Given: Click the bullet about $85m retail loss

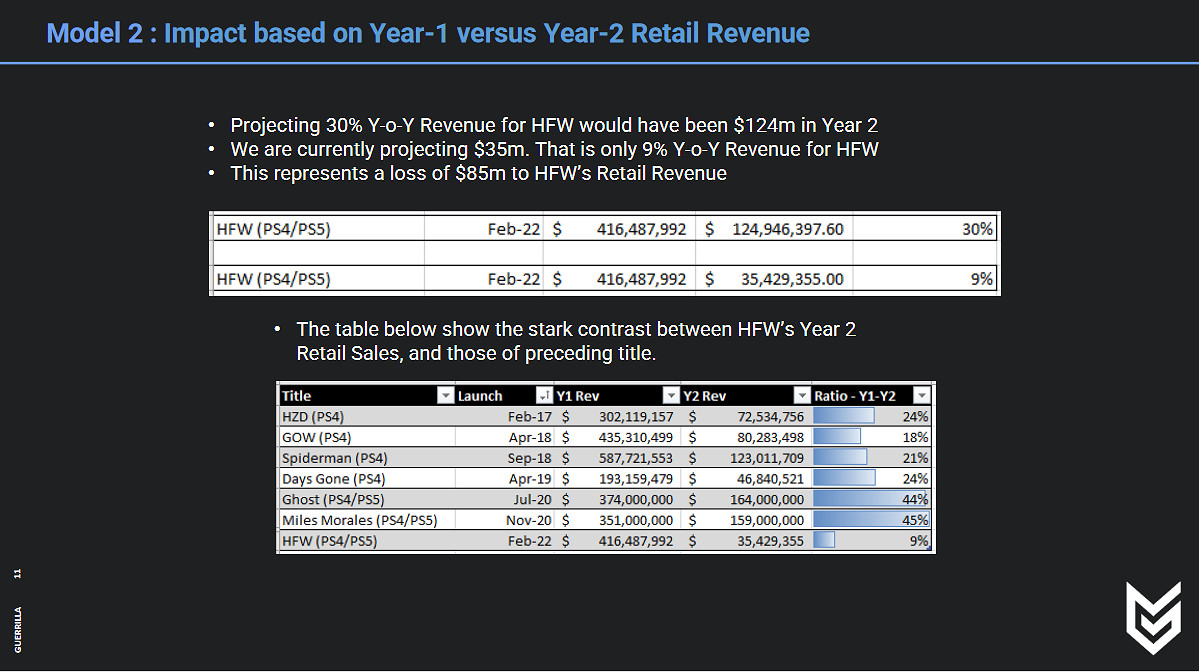Looking at the screenshot, I should click(478, 173).
